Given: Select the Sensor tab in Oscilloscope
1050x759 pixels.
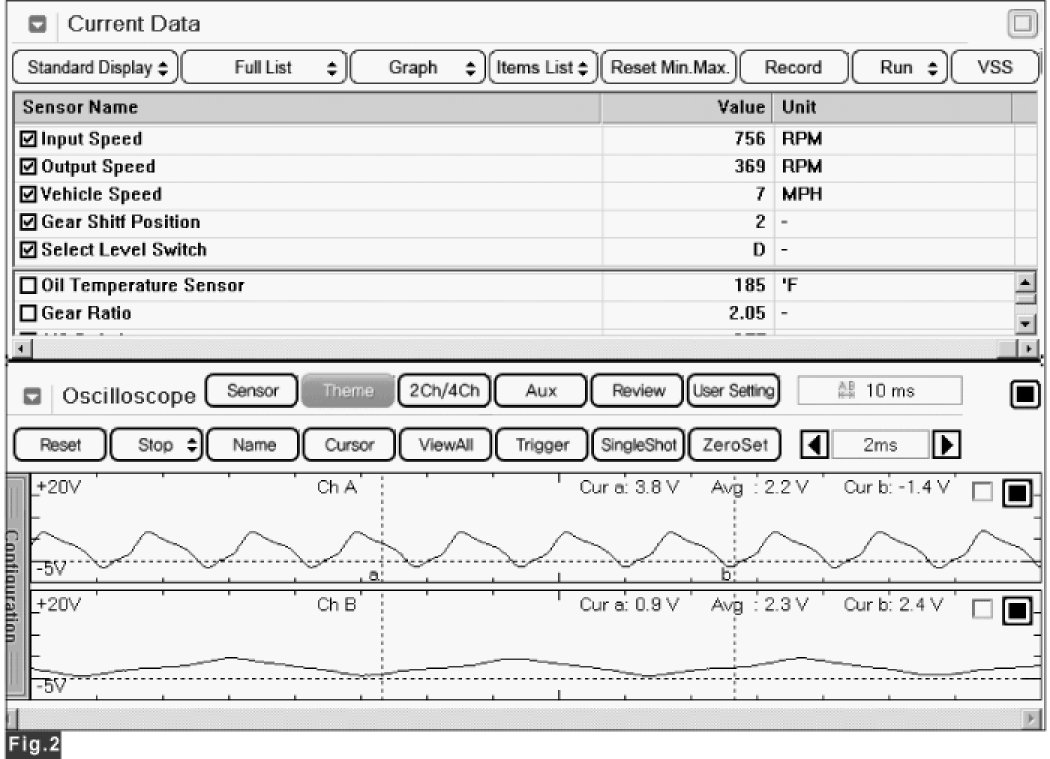Looking at the screenshot, I should click(251, 390).
